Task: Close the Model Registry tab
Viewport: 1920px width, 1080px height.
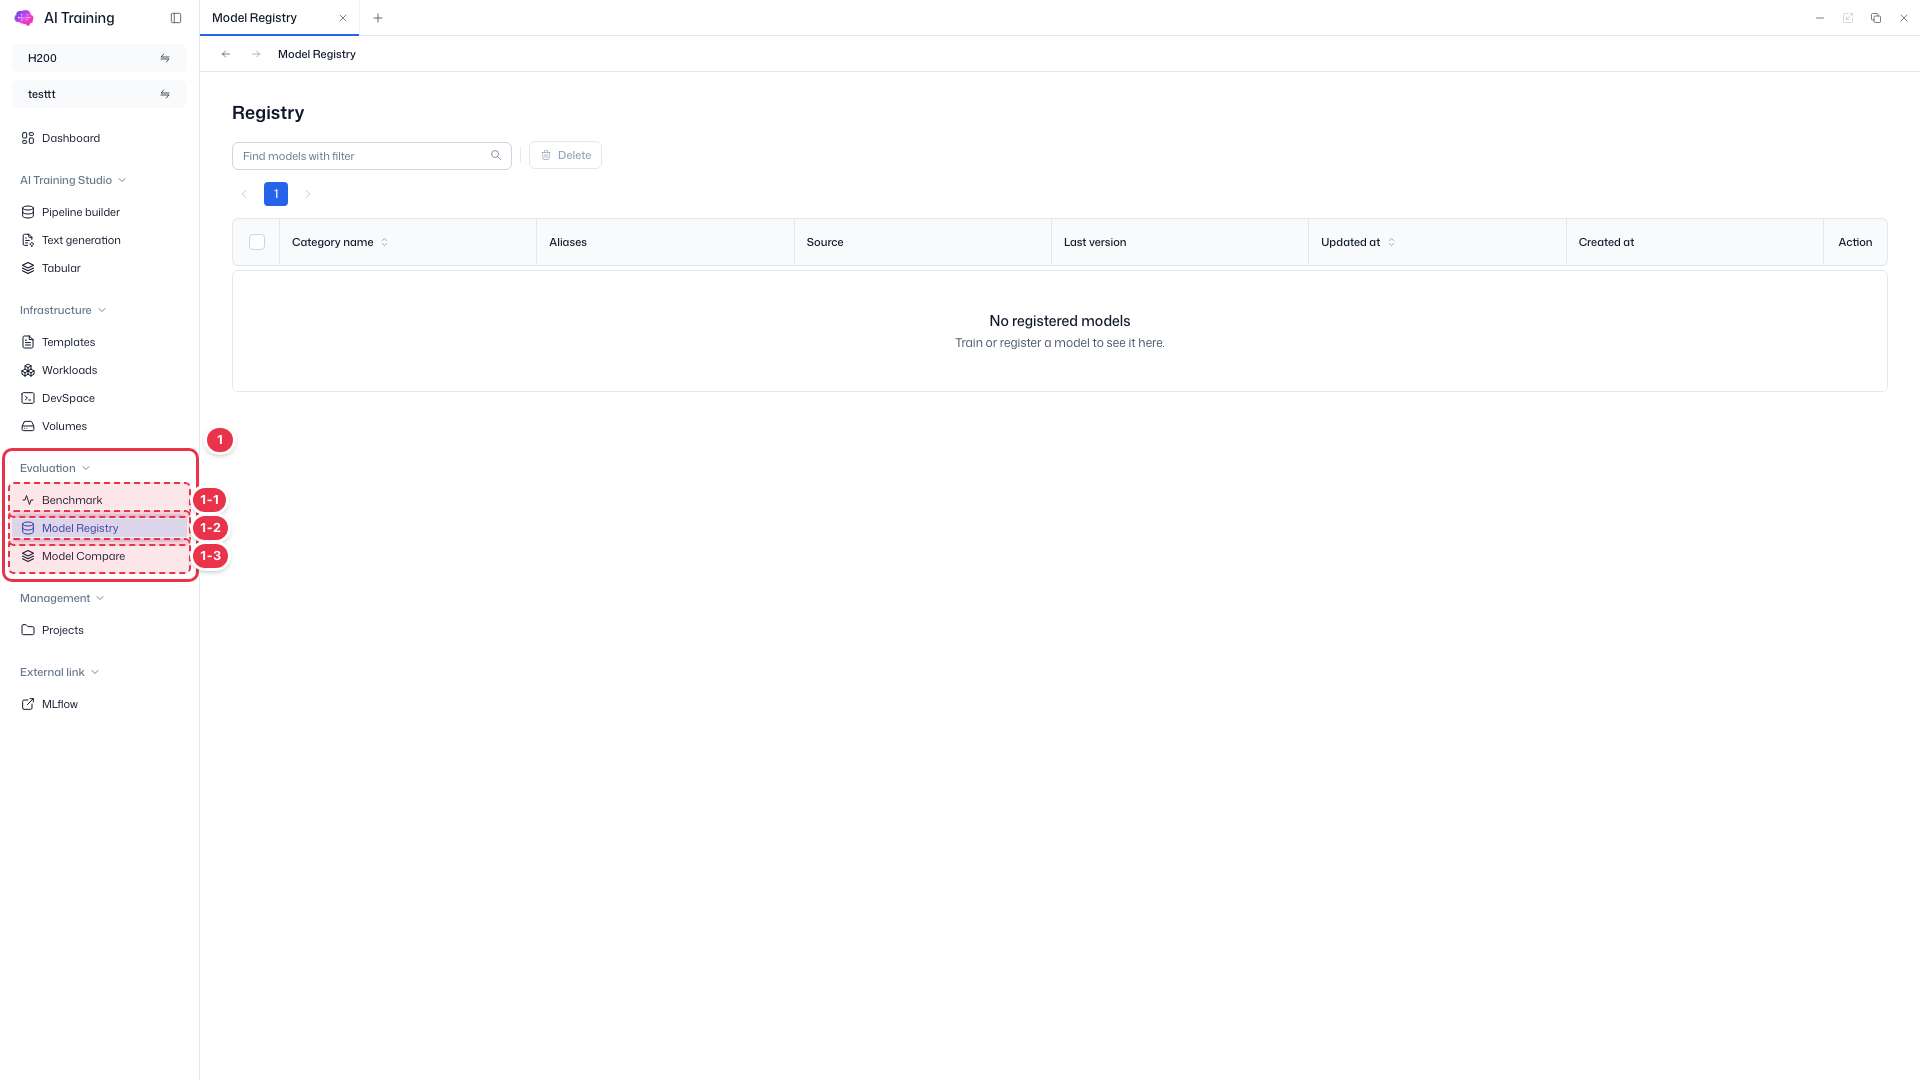Action: (x=343, y=18)
